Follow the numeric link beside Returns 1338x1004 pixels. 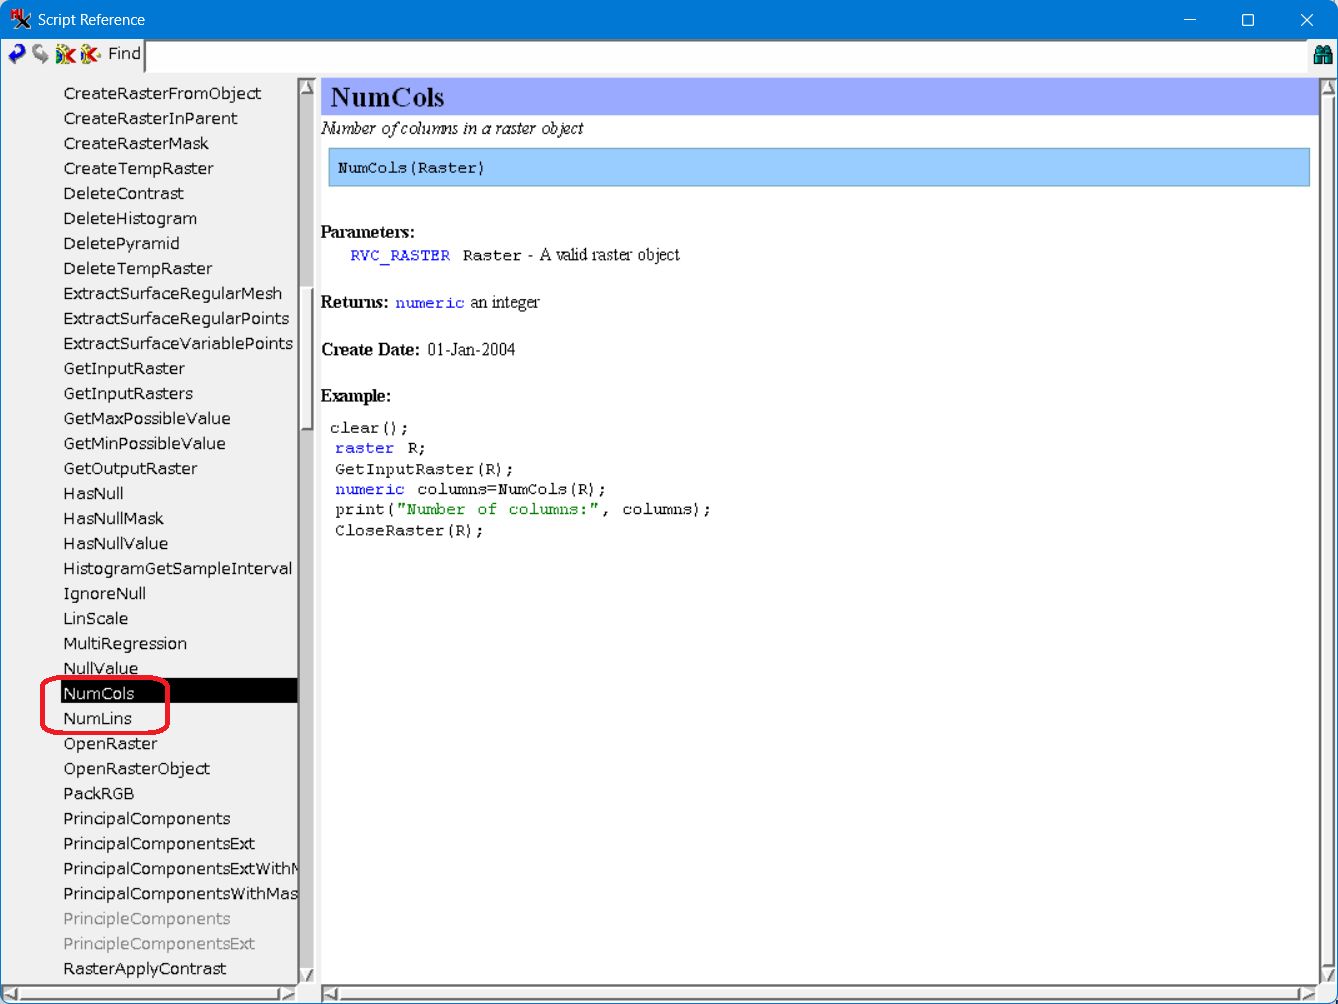coord(429,302)
